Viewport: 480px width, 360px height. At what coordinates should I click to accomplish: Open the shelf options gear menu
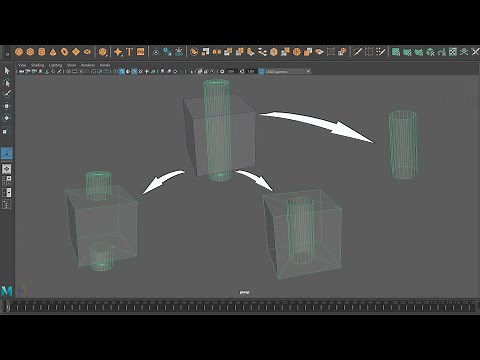(x=7, y=54)
